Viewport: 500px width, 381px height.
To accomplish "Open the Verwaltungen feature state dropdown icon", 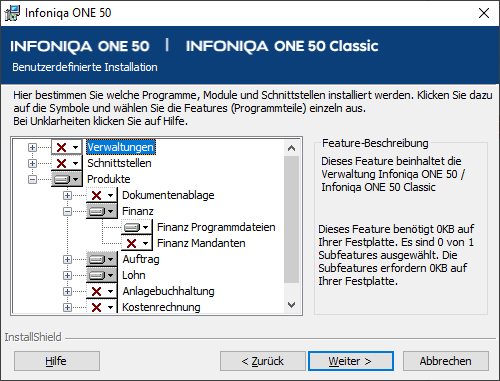I will pos(67,147).
